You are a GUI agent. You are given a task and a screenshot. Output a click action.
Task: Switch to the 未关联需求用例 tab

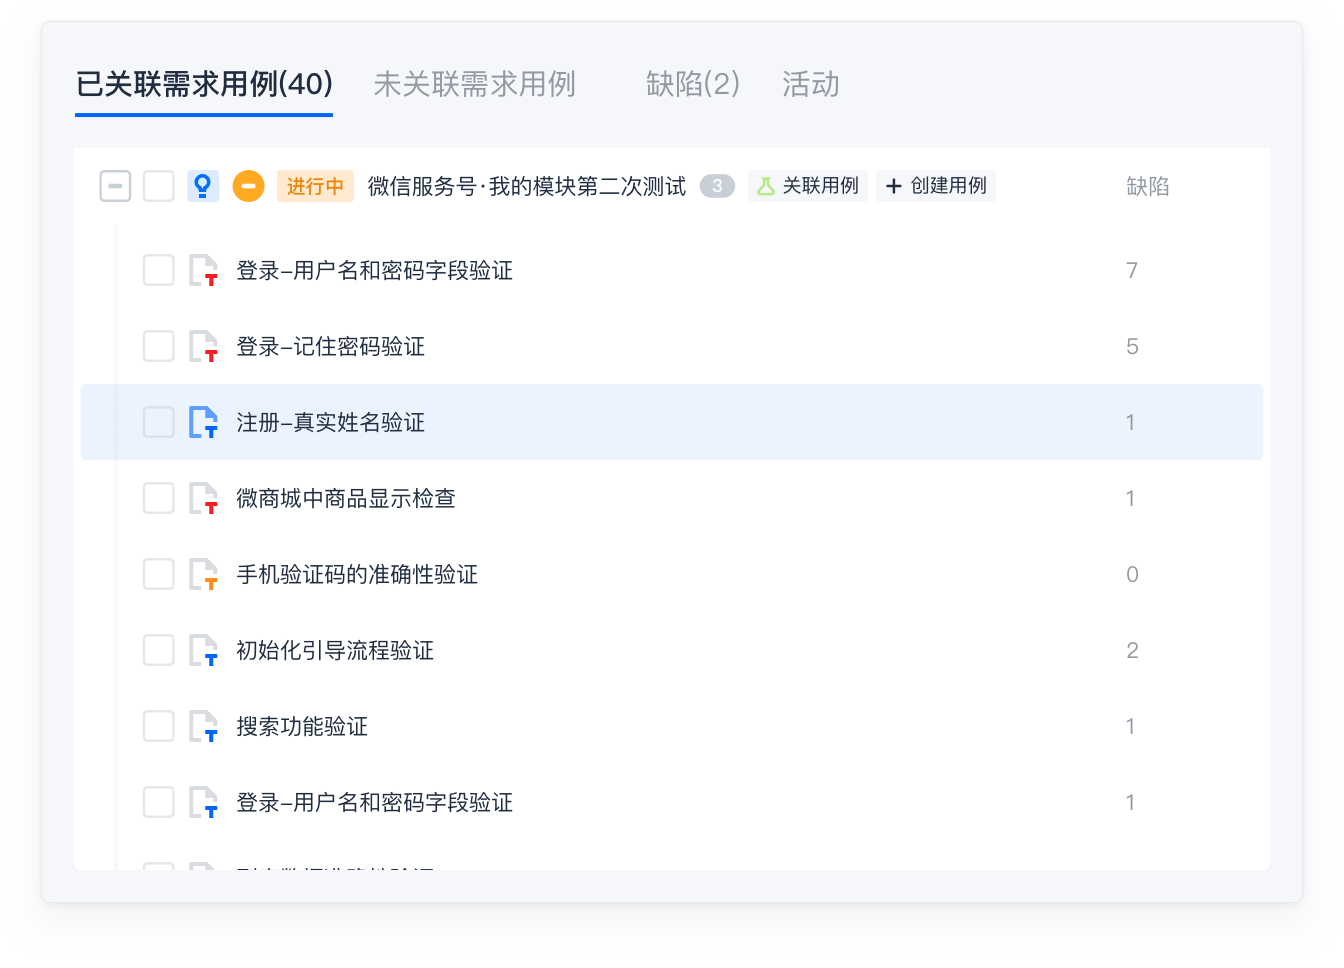tap(474, 84)
